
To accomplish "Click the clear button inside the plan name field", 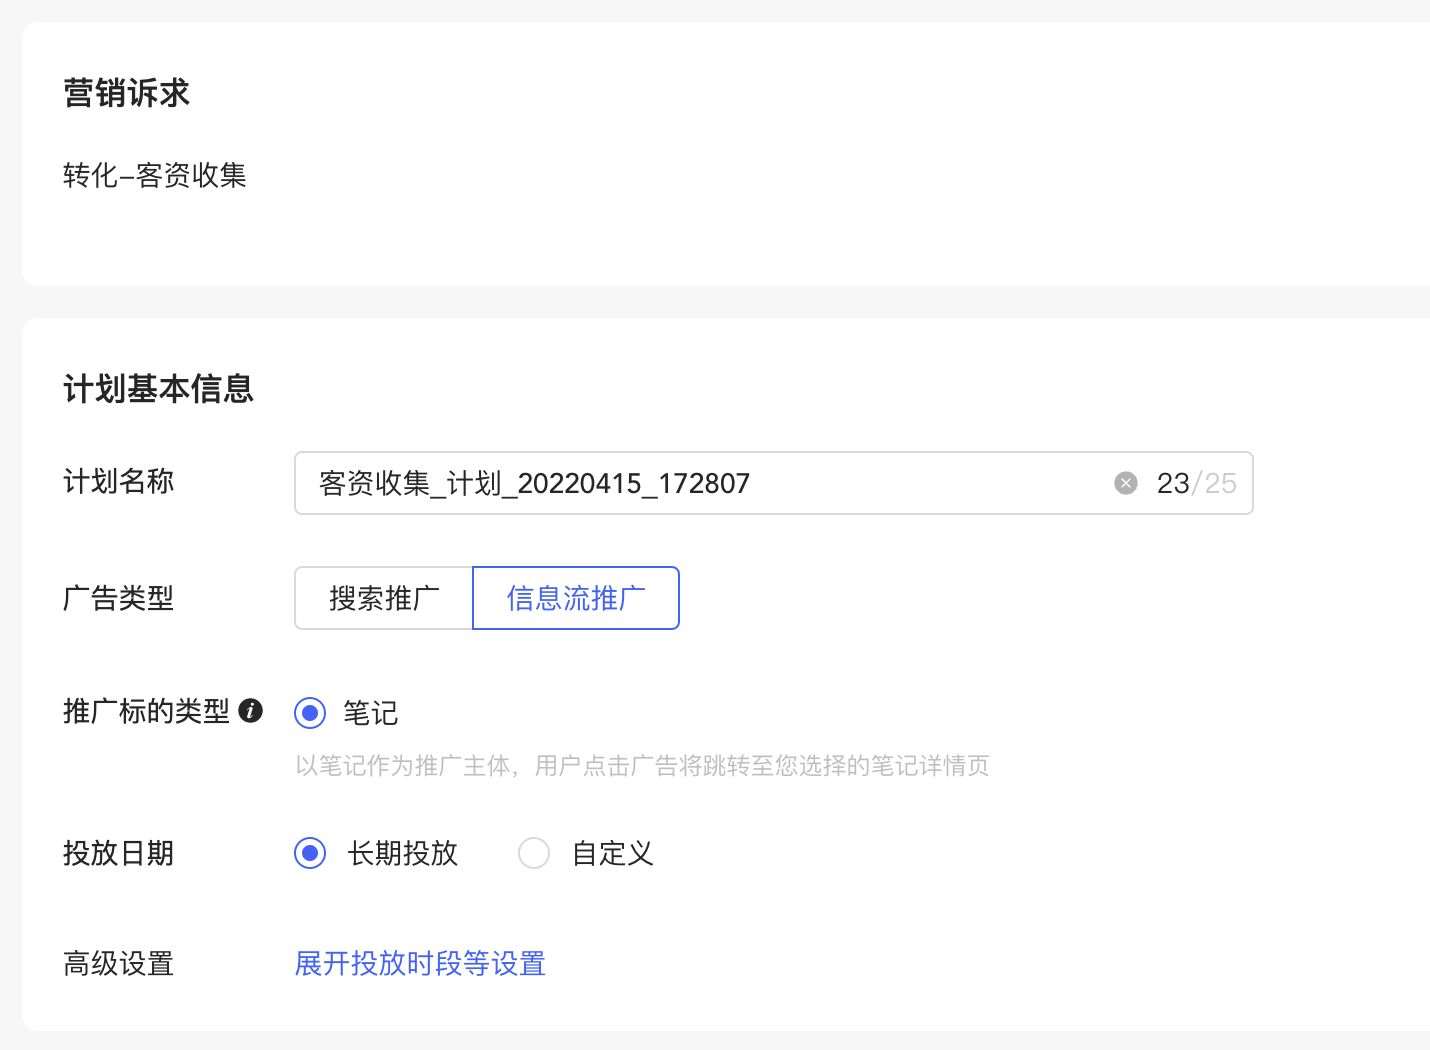I will coord(1125,482).
